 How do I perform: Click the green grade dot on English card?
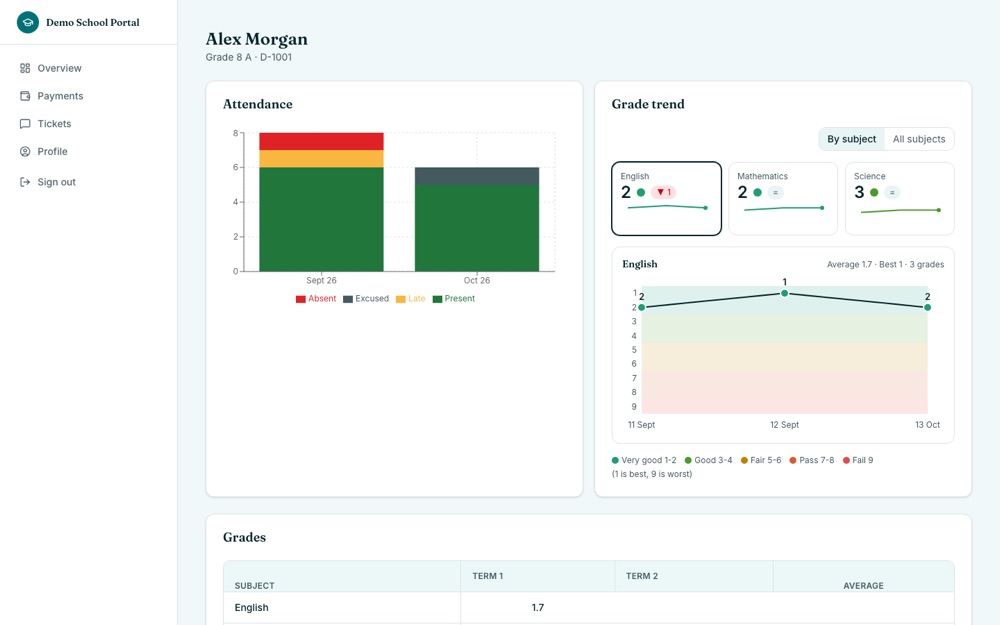click(641, 192)
